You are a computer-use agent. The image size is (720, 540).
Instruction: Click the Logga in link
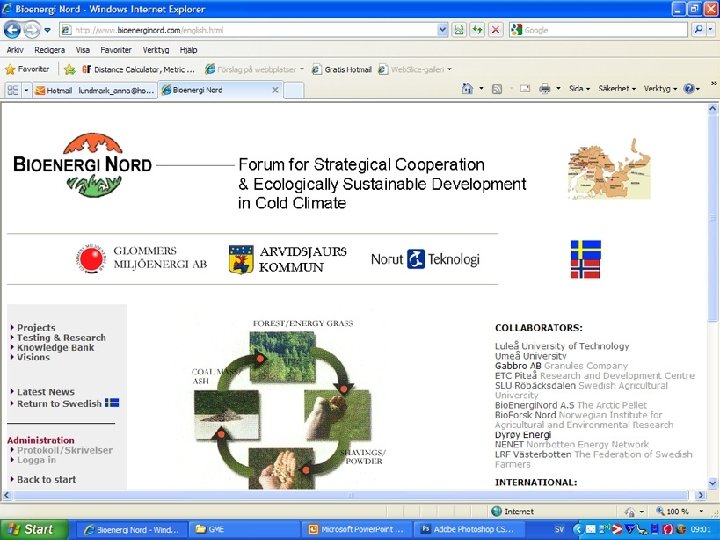(x=36, y=460)
